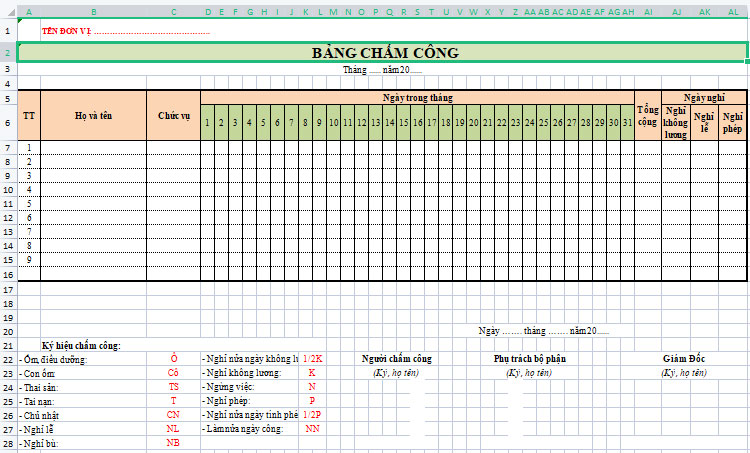The width and height of the screenshot is (750, 453).
Task: Click row 6 header number
Action: click(8, 122)
